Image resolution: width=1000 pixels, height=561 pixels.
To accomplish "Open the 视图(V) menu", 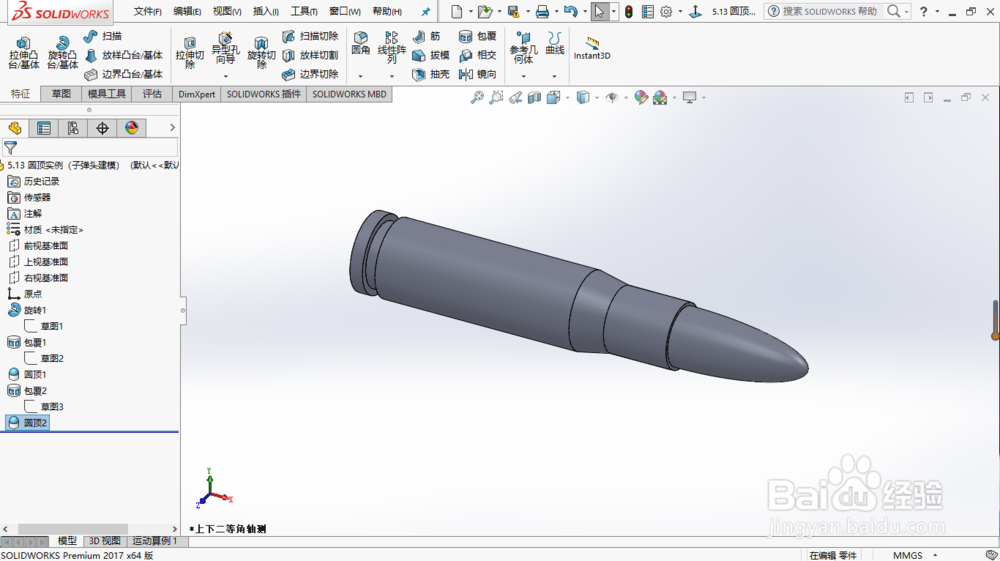I will [x=226, y=11].
